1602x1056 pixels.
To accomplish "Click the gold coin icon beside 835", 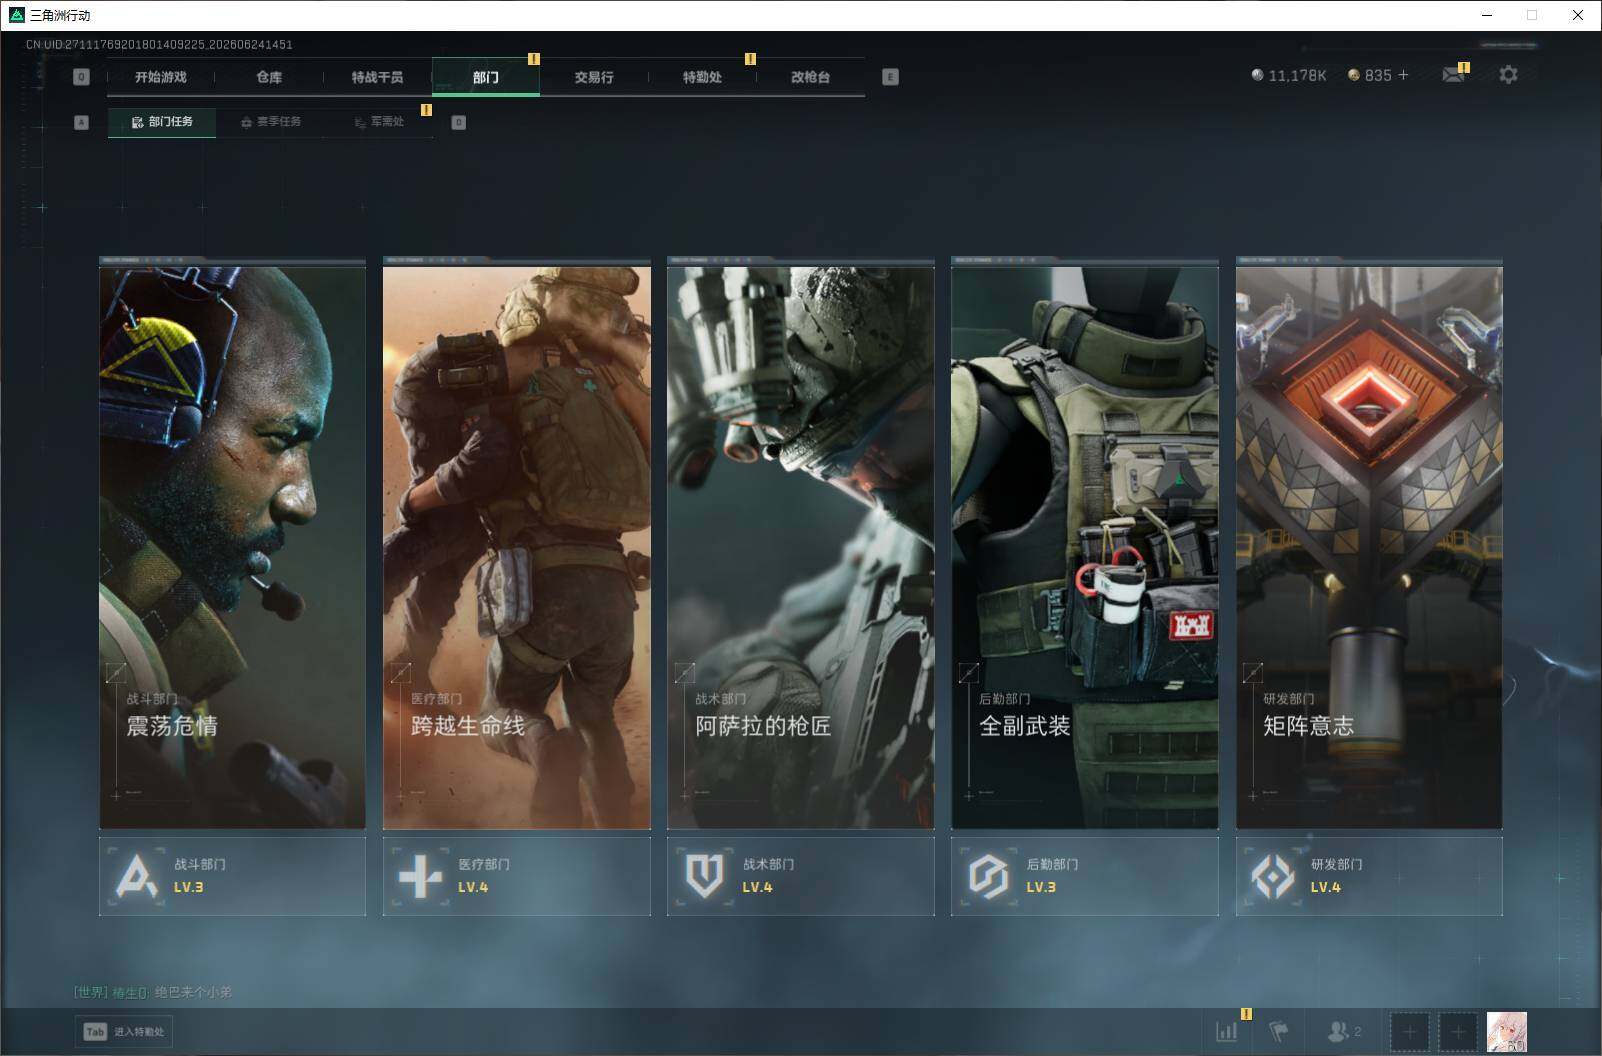I will click(x=1354, y=75).
